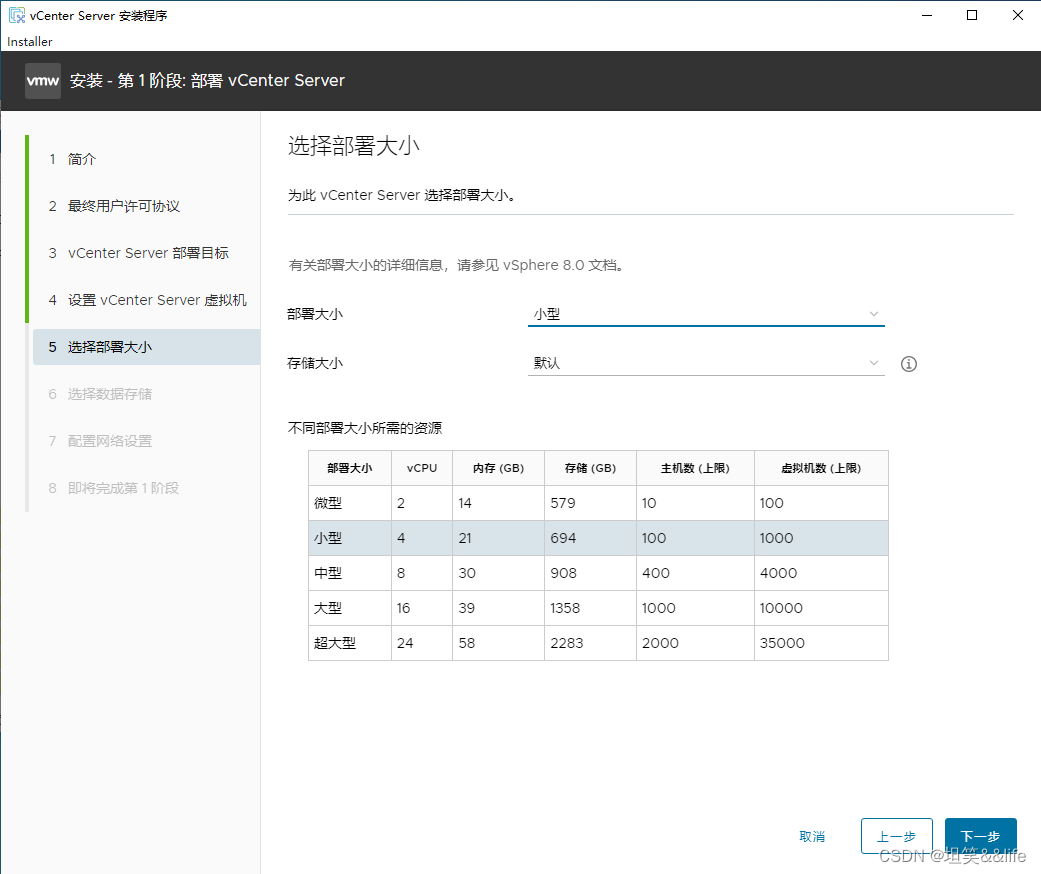Click the 小型 row label in table
Image resolution: width=1041 pixels, height=874 pixels.
328,539
